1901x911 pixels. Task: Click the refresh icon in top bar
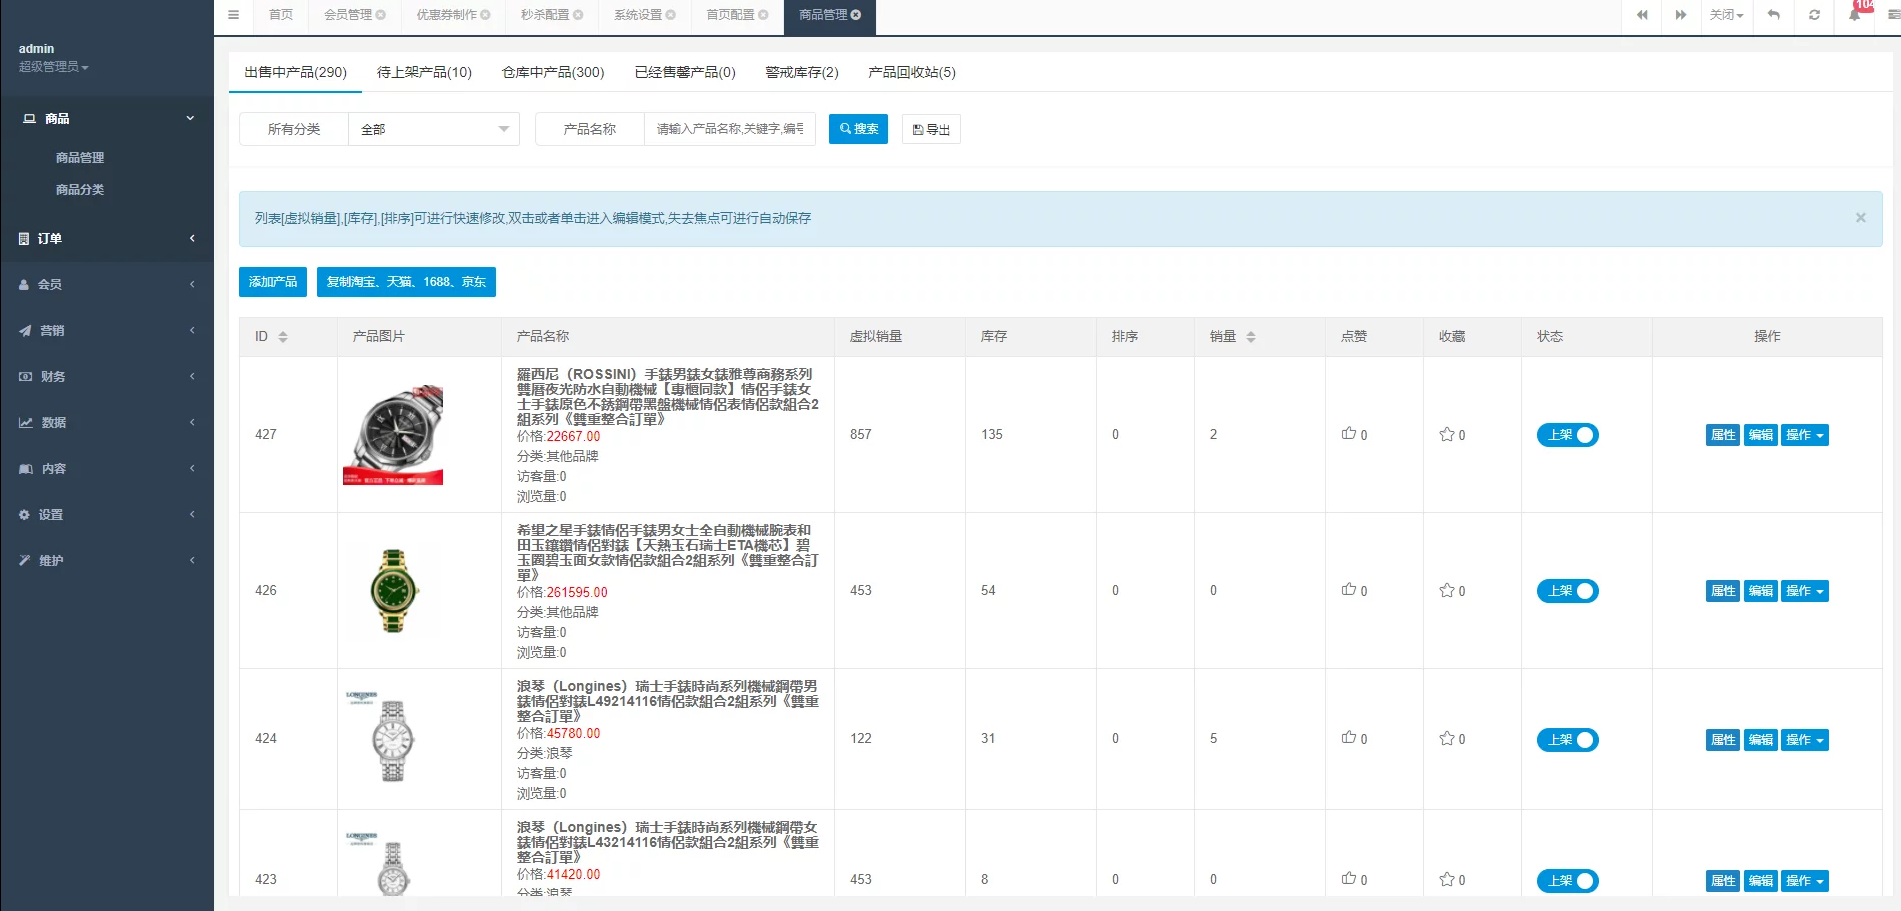coord(1814,15)
